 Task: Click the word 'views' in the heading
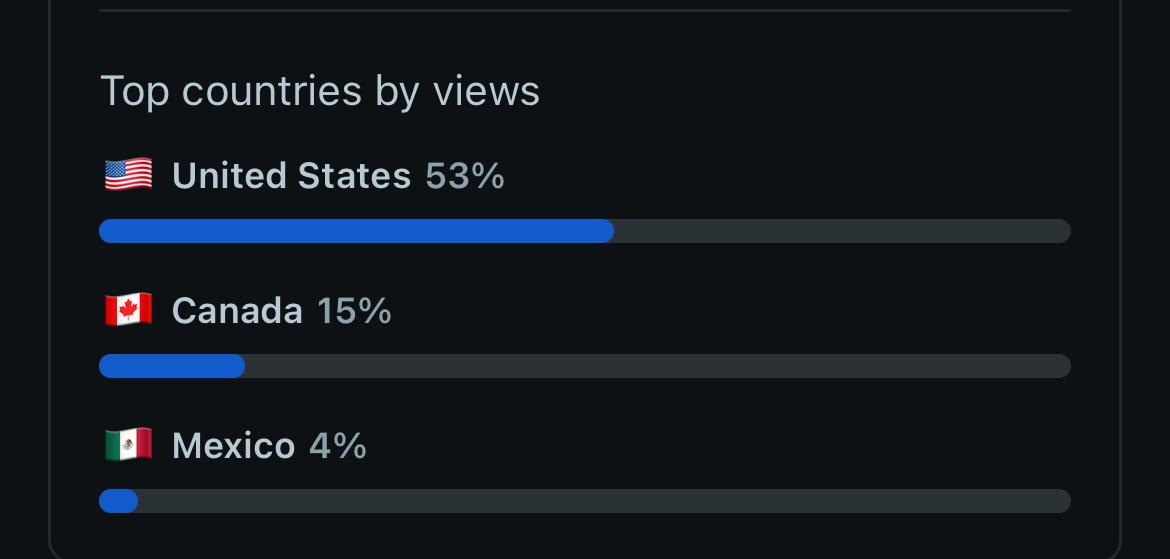pyautogui.click(x=487, y=92)
